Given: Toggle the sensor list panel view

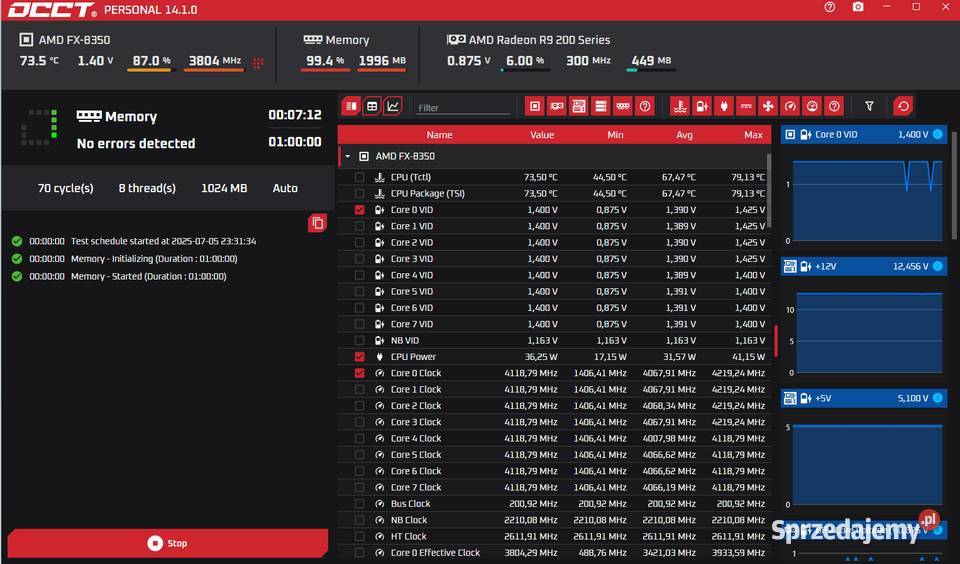Looking at the screenshot, I should [x=351, y=107].
